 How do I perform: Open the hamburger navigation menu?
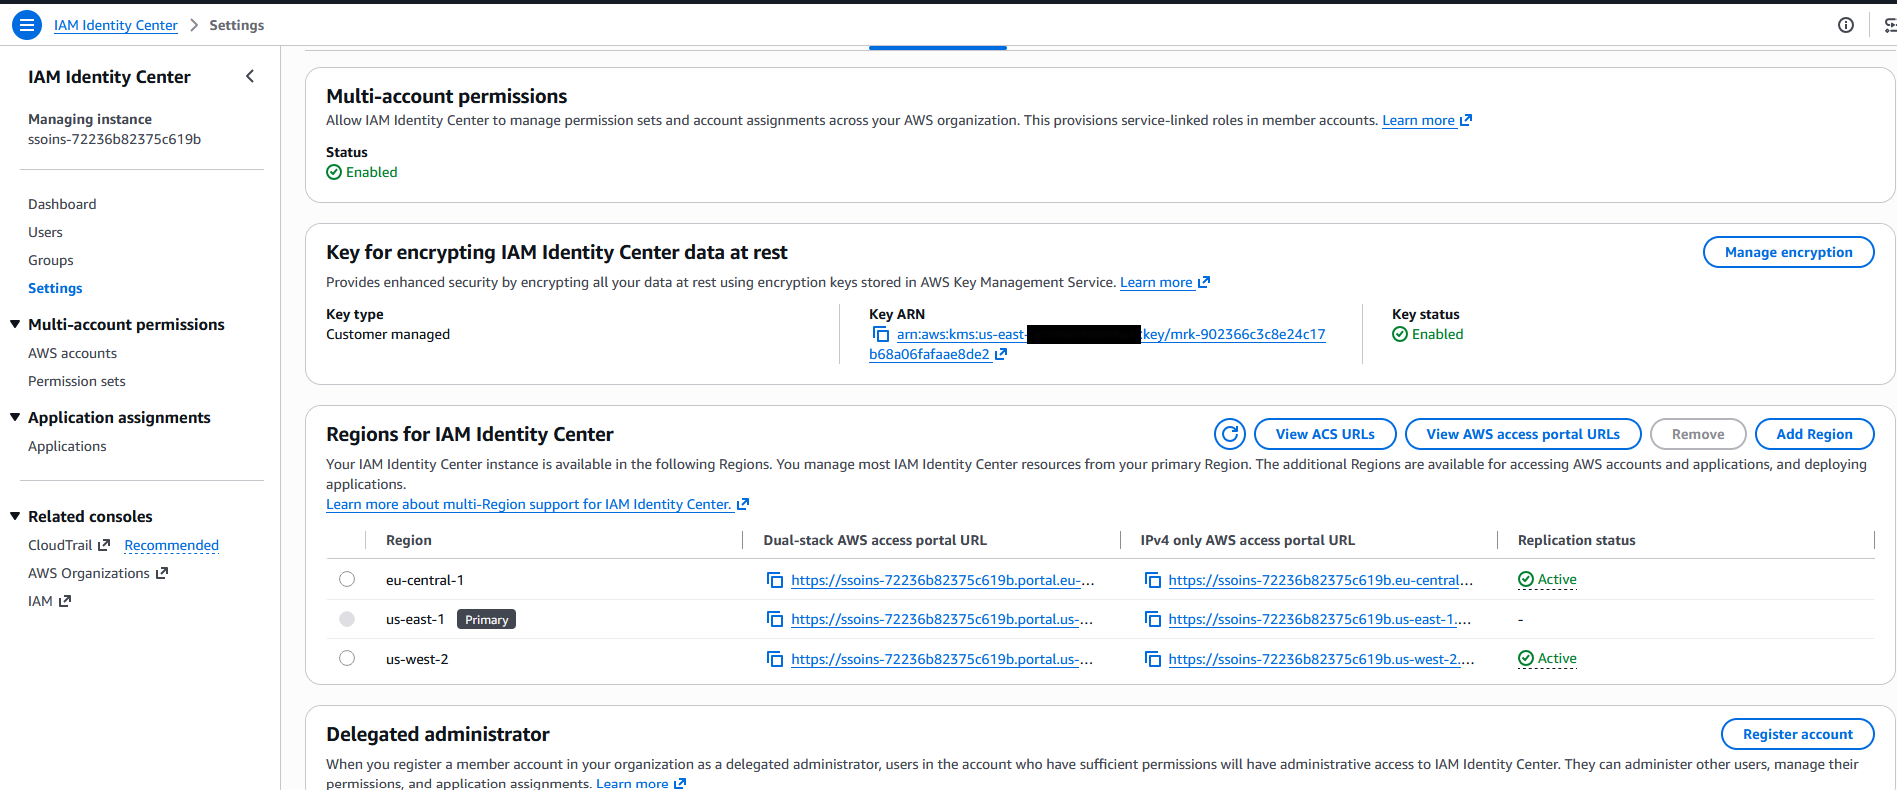coord(27,25)
